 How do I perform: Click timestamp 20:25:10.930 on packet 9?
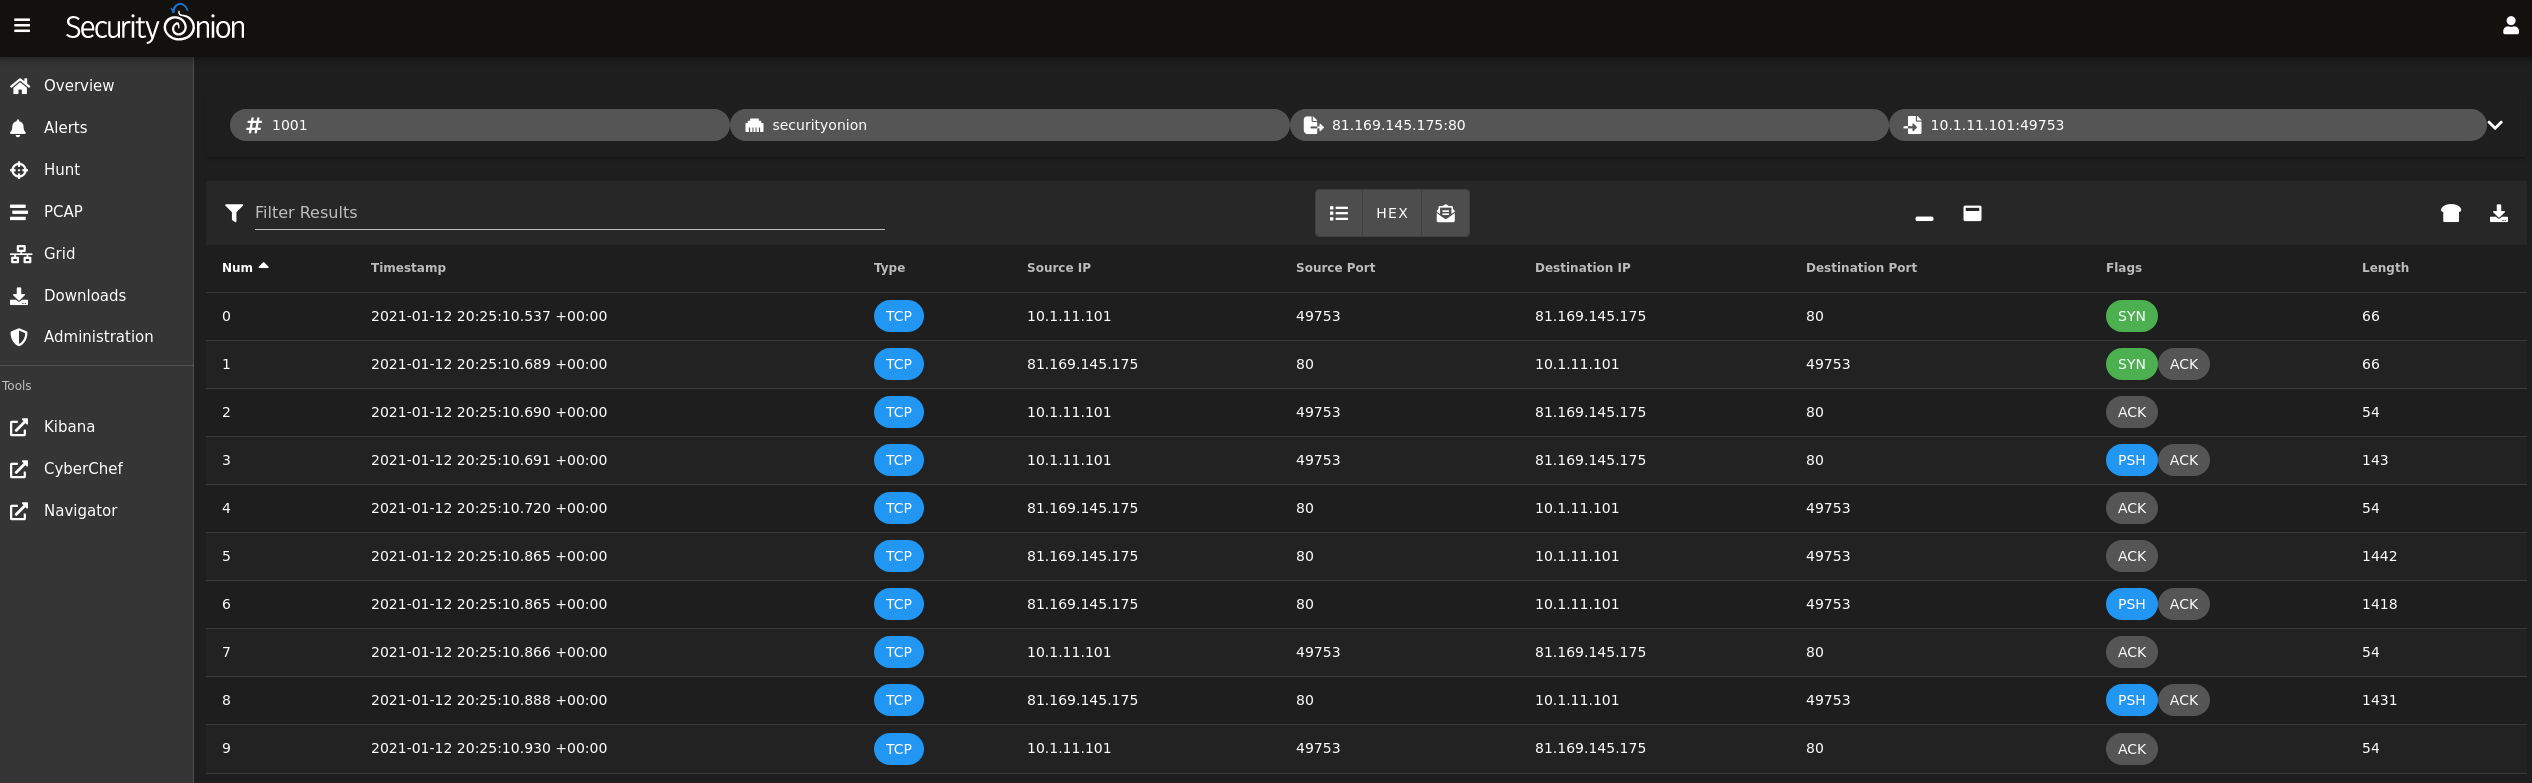point(489,748)
